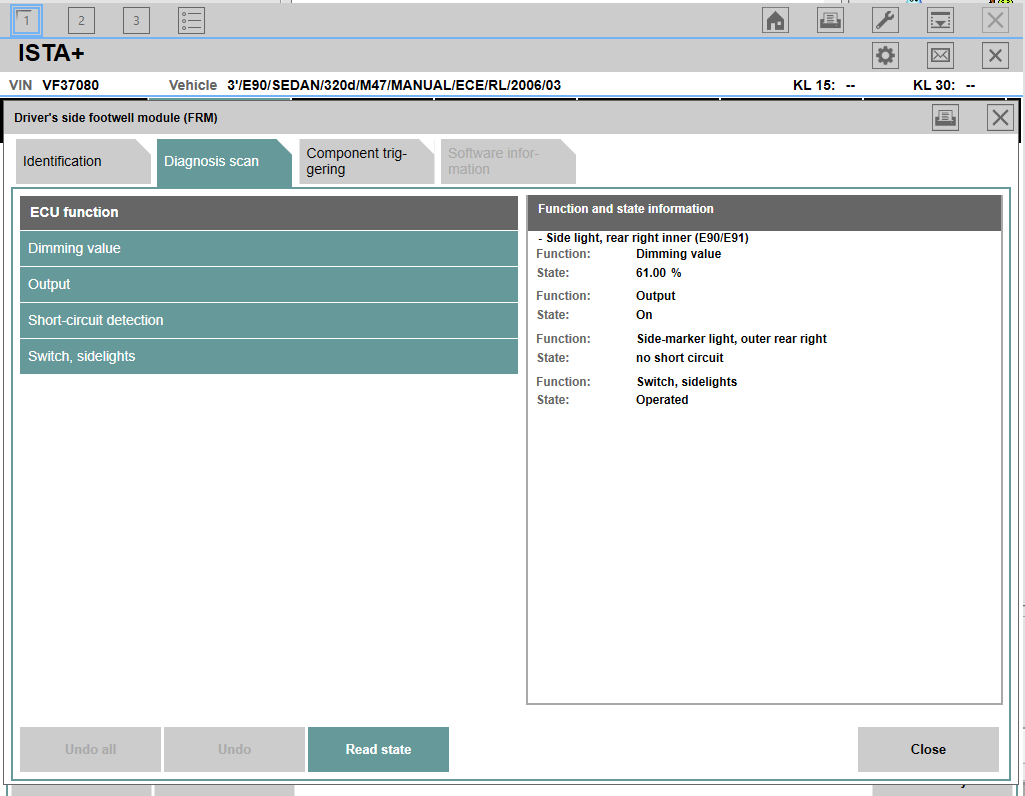Select Switch, sidelights function row

[269, 356]
